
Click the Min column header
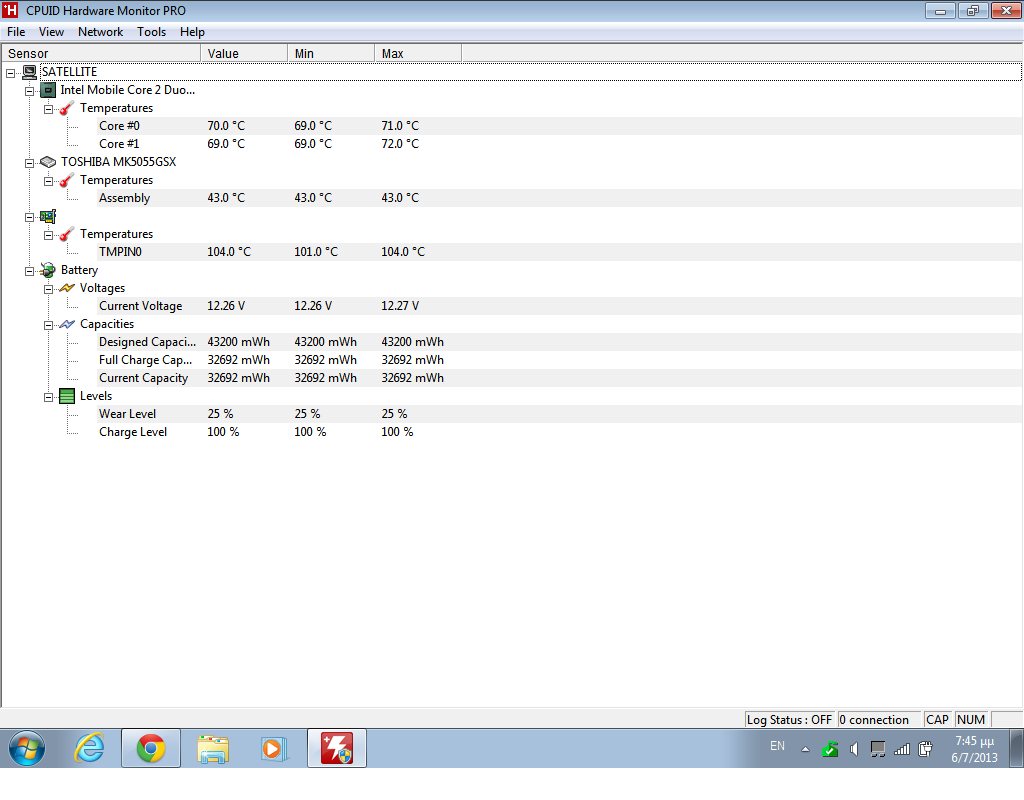[331, 54]
